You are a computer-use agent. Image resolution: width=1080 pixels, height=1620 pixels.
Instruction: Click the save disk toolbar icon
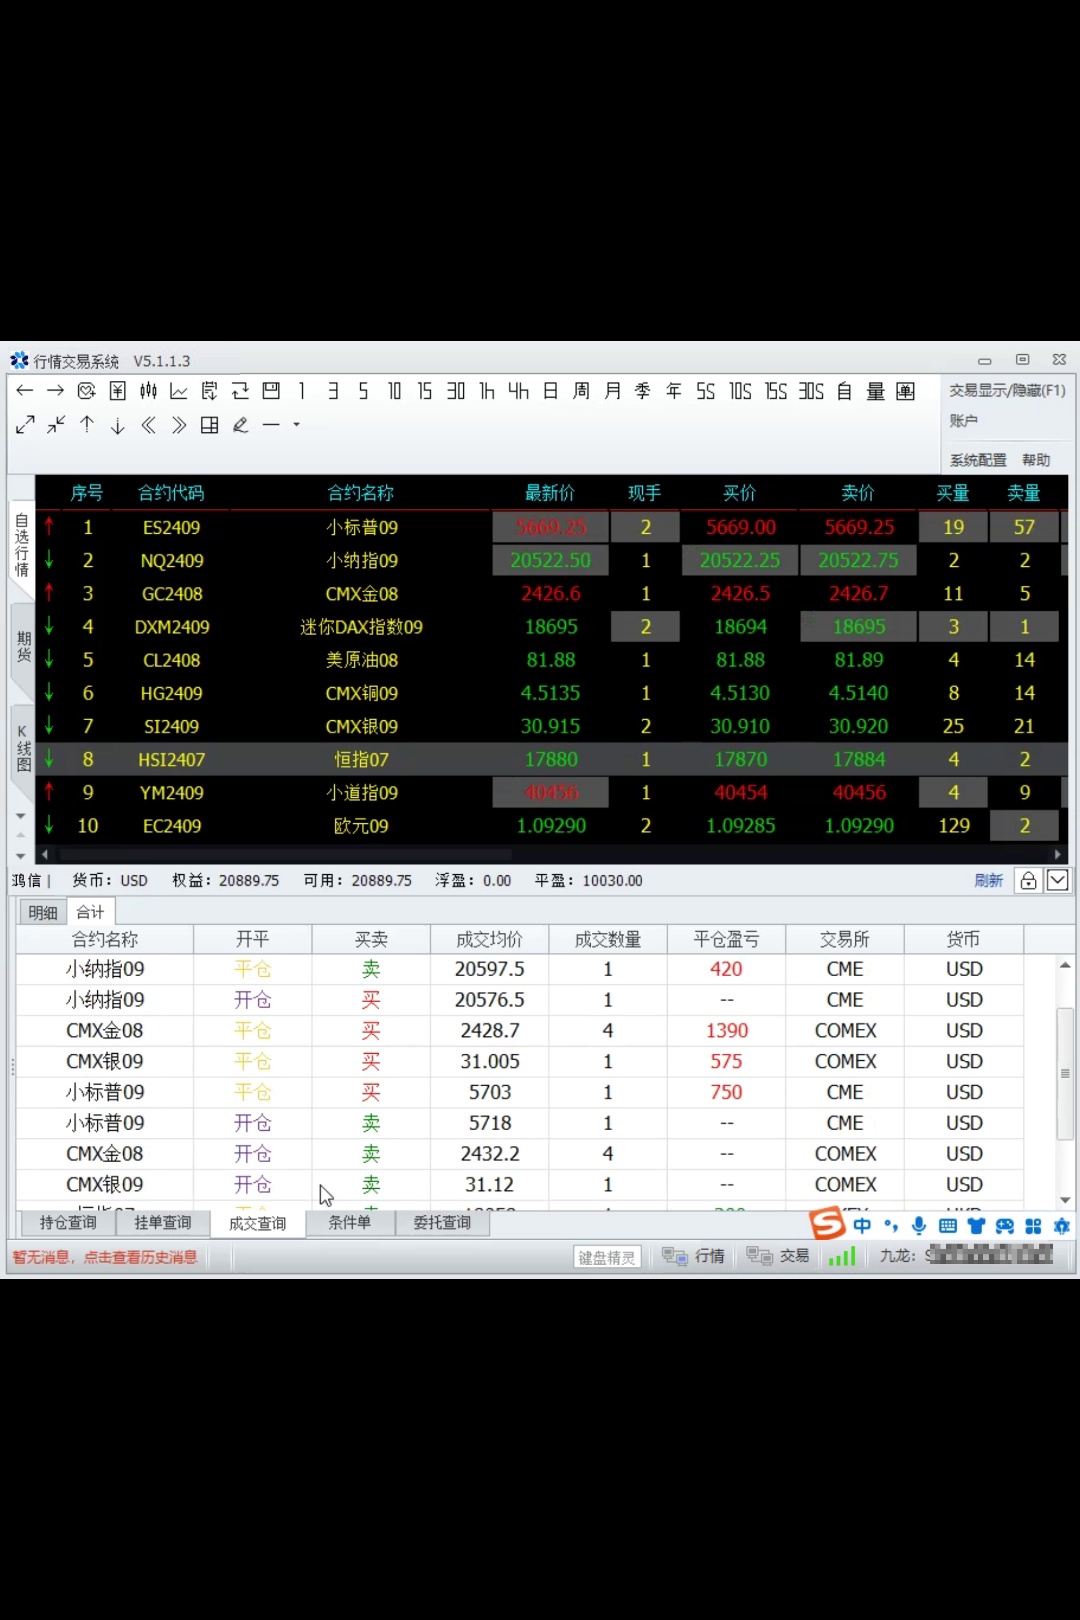(x=271, y=391)
